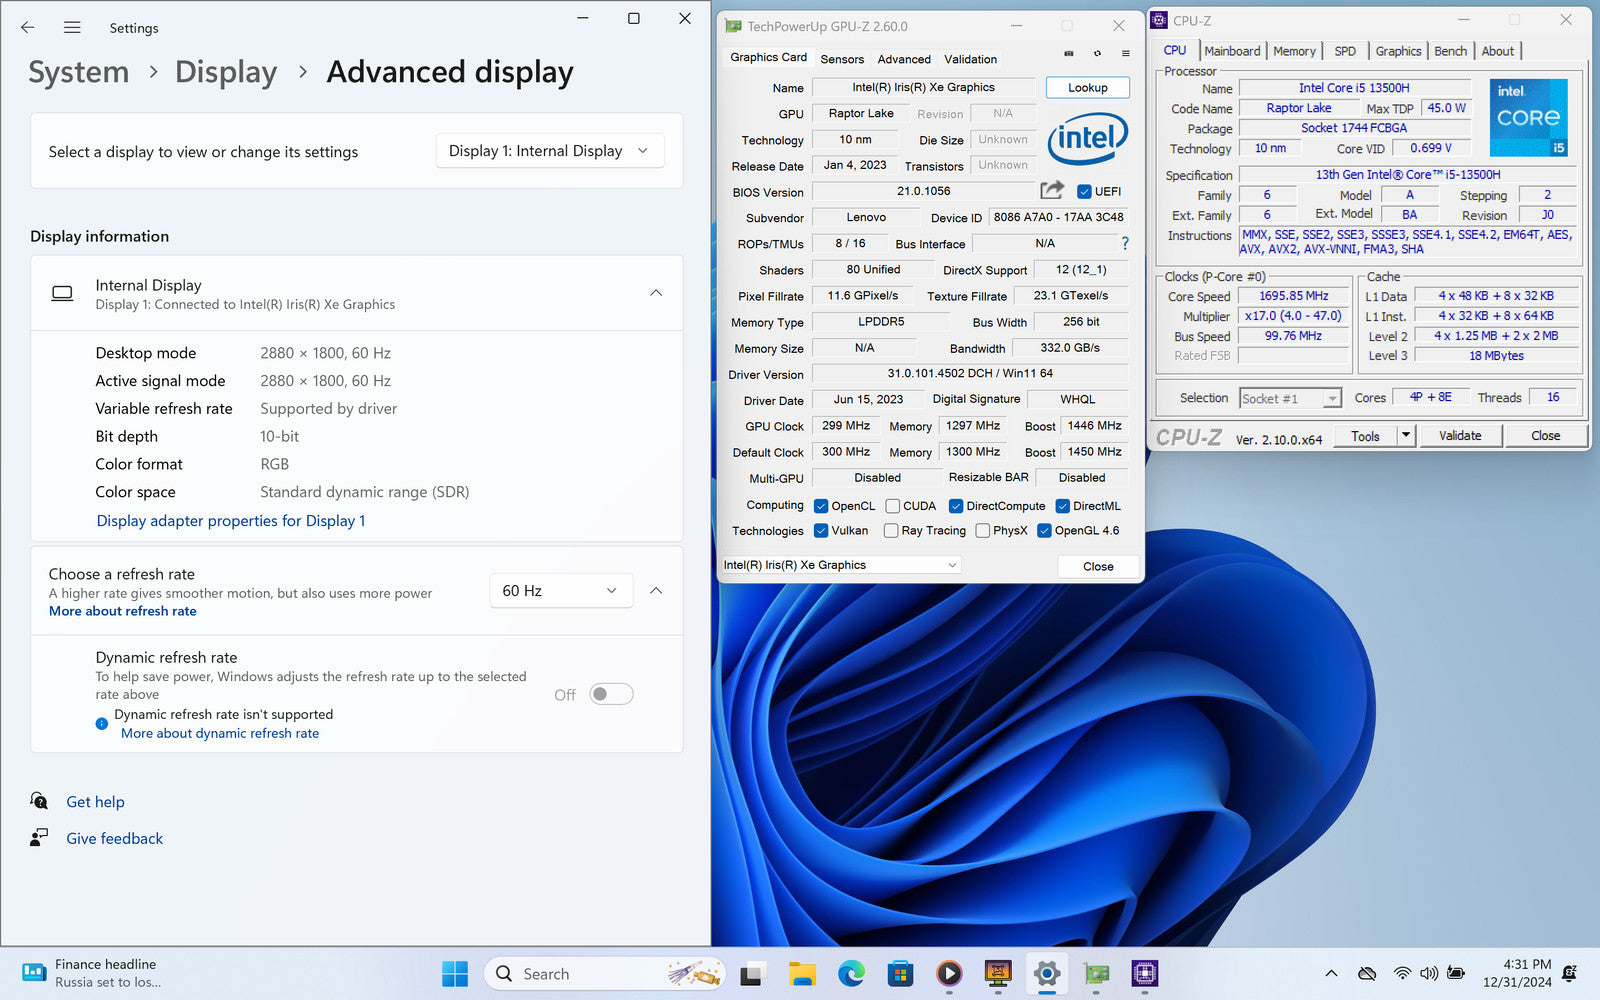Click the Give feedback icon

[x=39, y=838]
